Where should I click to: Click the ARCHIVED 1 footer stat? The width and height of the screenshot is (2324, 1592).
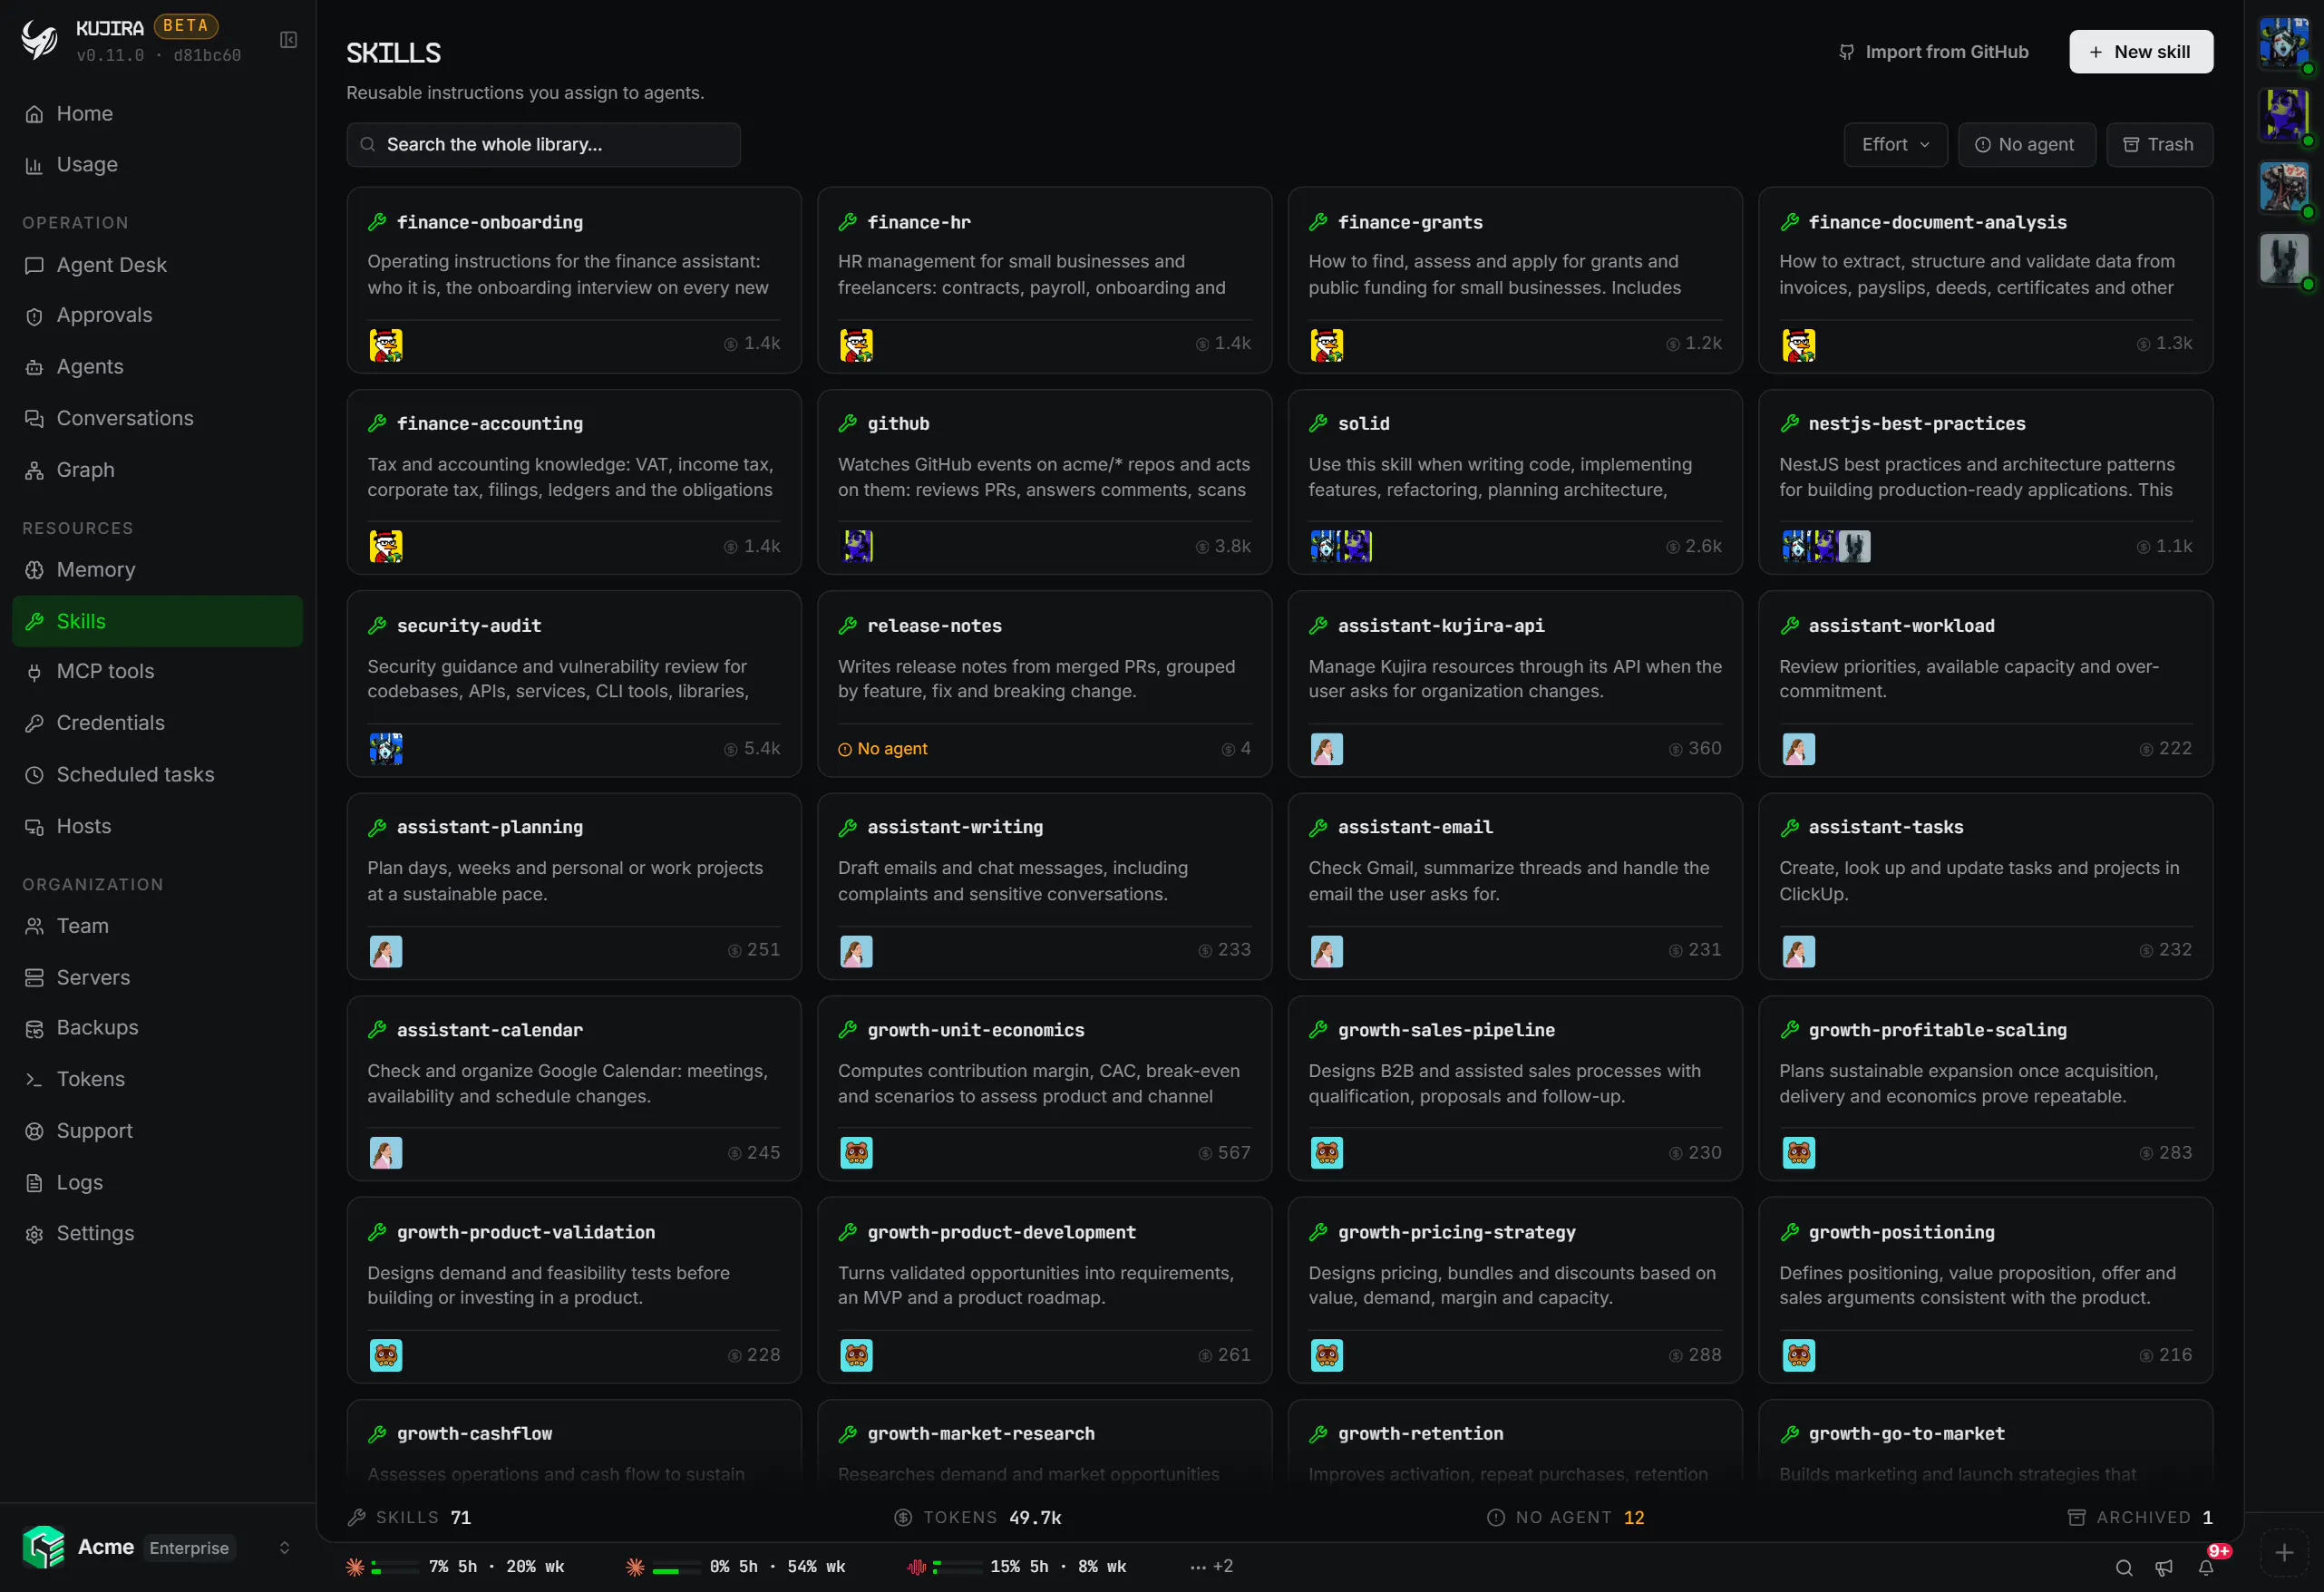[2140, 1518]
